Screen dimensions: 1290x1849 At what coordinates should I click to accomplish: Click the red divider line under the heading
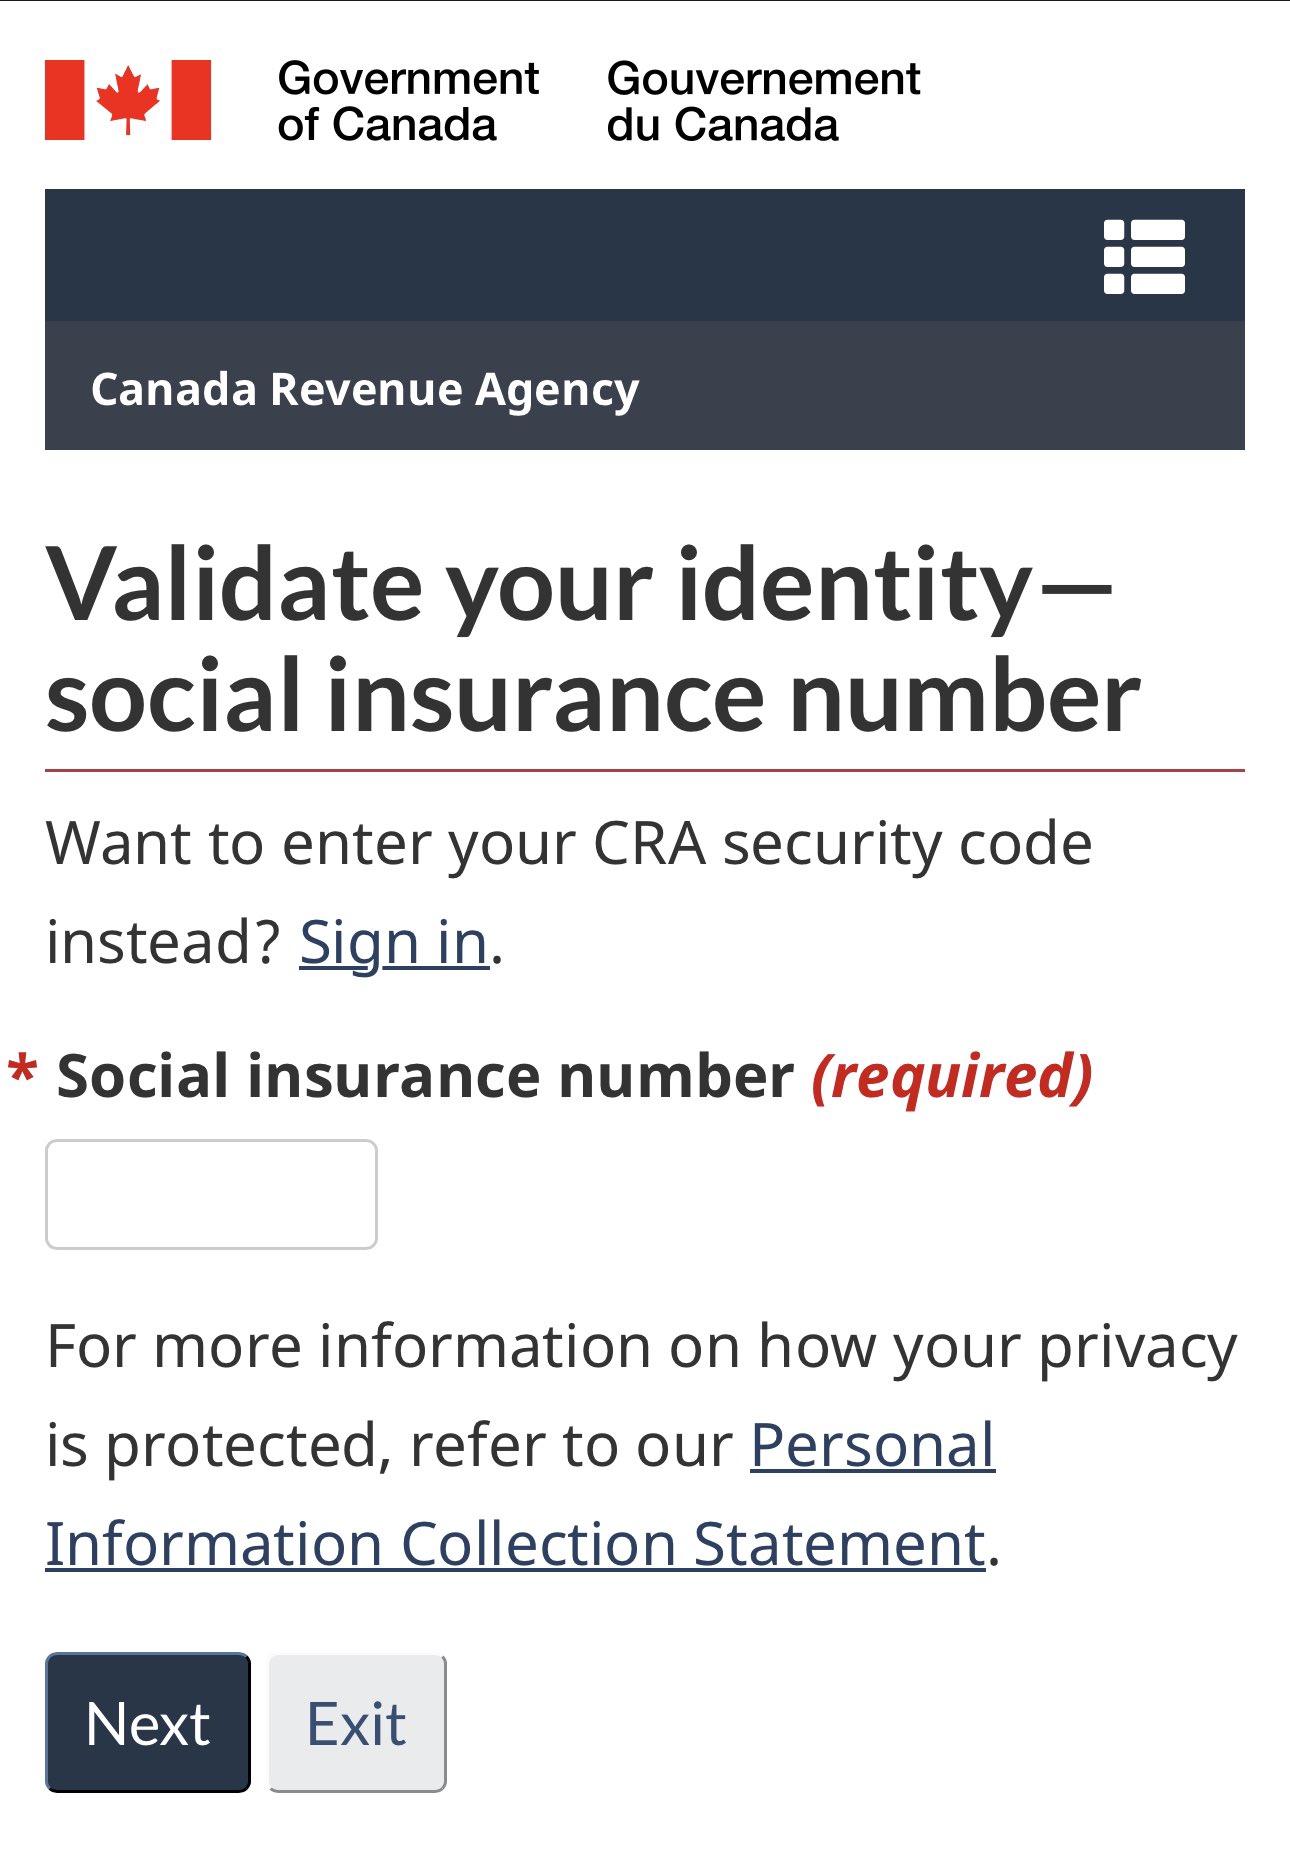pos(645,770)
